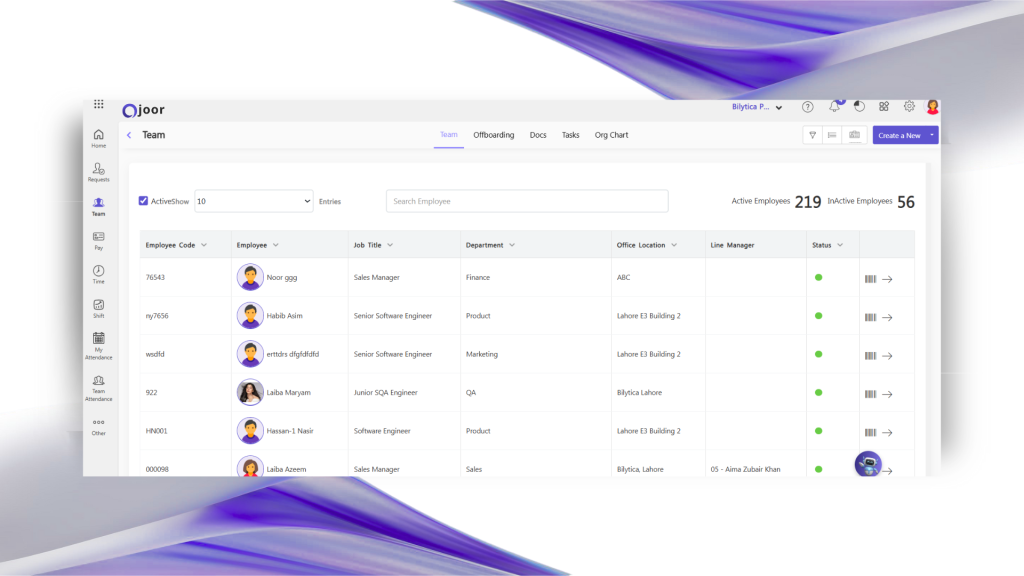This screenshot has width=1024, height=576.
Task: Uncheck the Active checkbox
Action: click(144, 201)
